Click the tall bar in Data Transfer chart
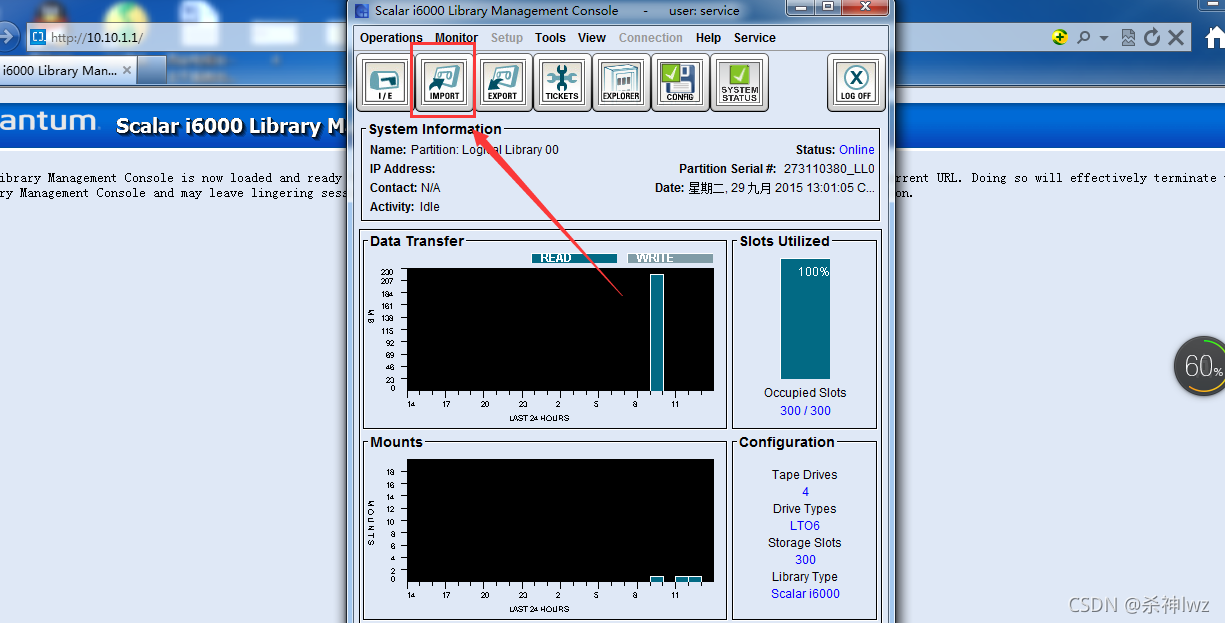Viewport: 1225px width, 623px height. point(657,333)
